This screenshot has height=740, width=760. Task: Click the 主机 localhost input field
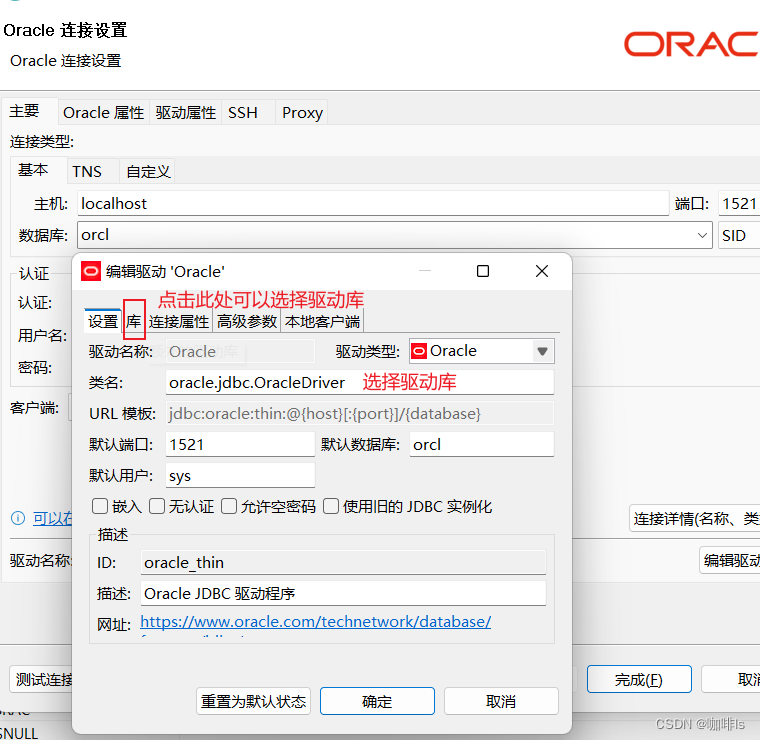tap(373, 204)
